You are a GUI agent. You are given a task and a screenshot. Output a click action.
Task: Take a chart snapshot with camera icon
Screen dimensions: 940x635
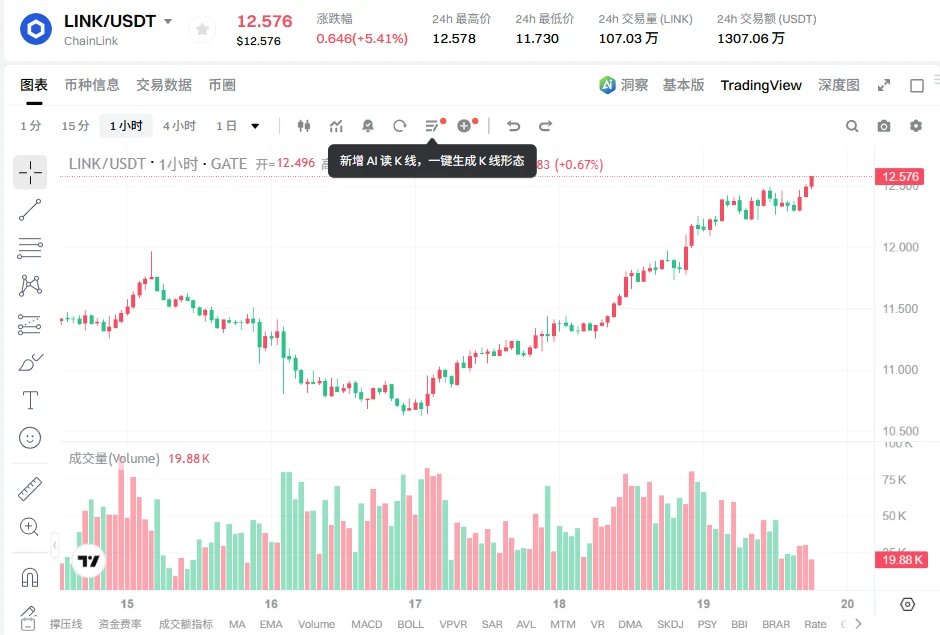(x=884, y=126)
